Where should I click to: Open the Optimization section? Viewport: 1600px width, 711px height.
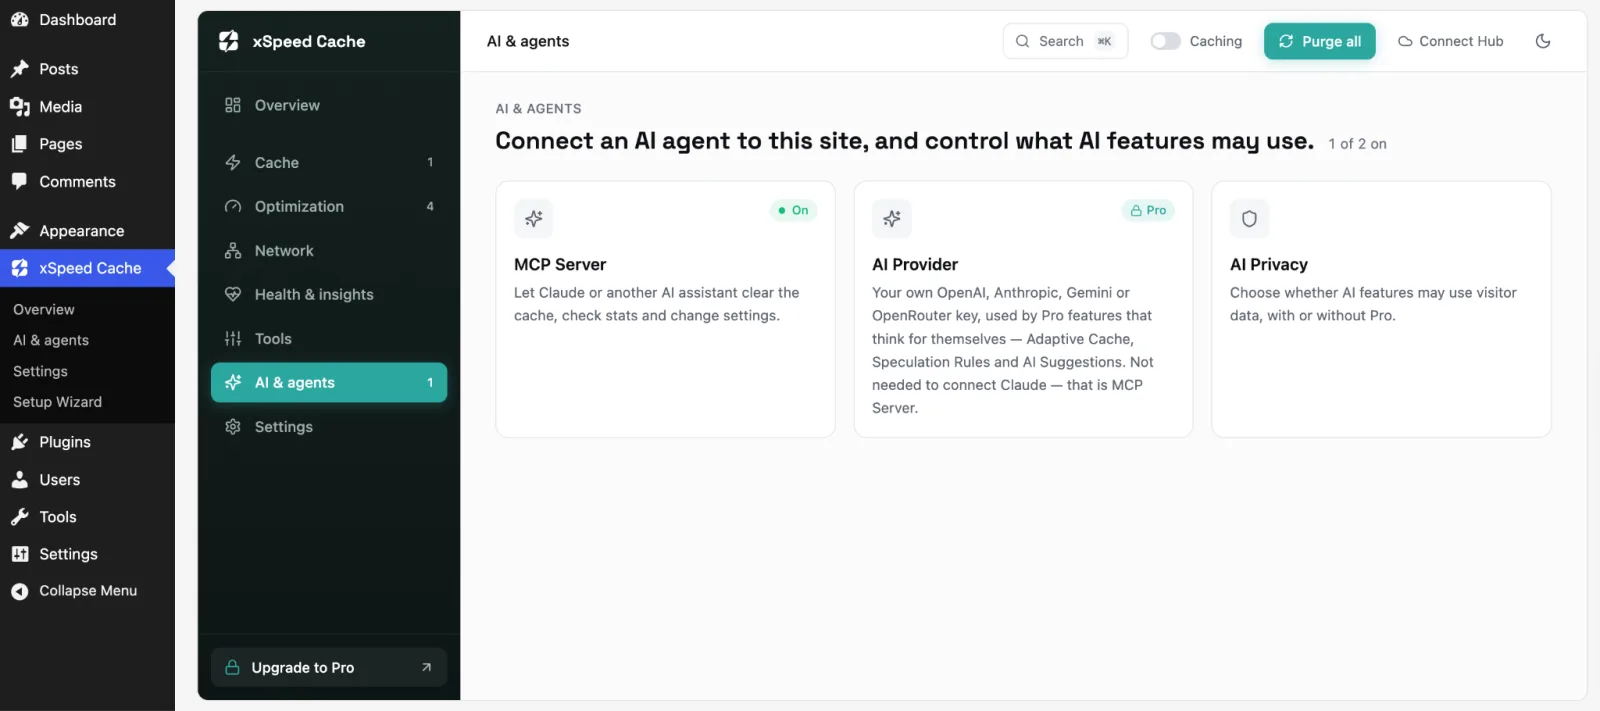click(x=329, y=206)
